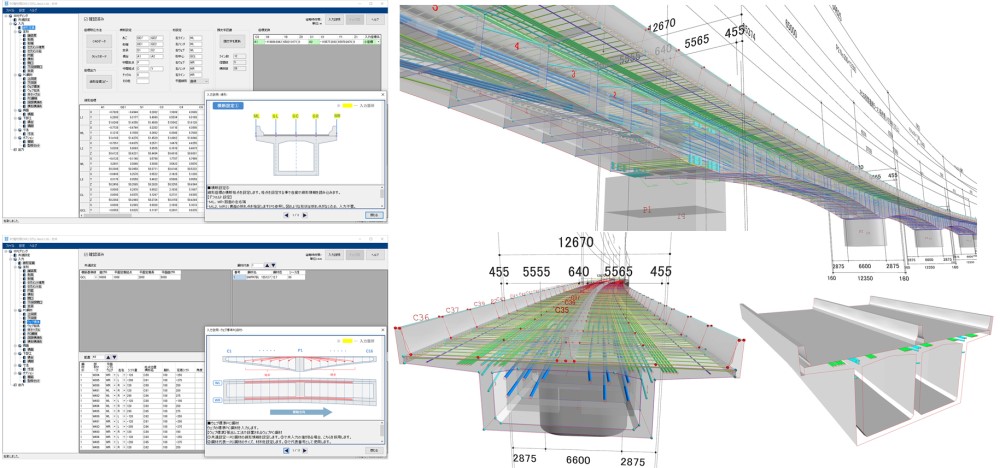Click next-page arrow in web tendon help dialog

click(x=305, y=451)
